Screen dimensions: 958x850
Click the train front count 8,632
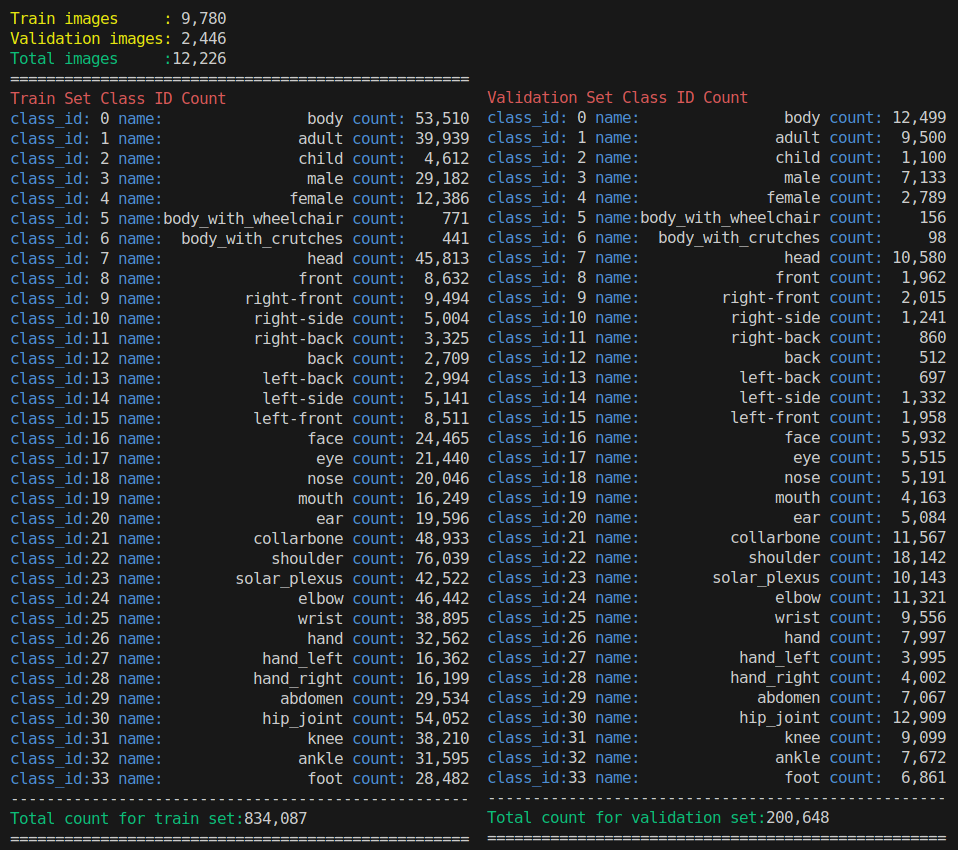pyautogui.click(x=447, y=279)
